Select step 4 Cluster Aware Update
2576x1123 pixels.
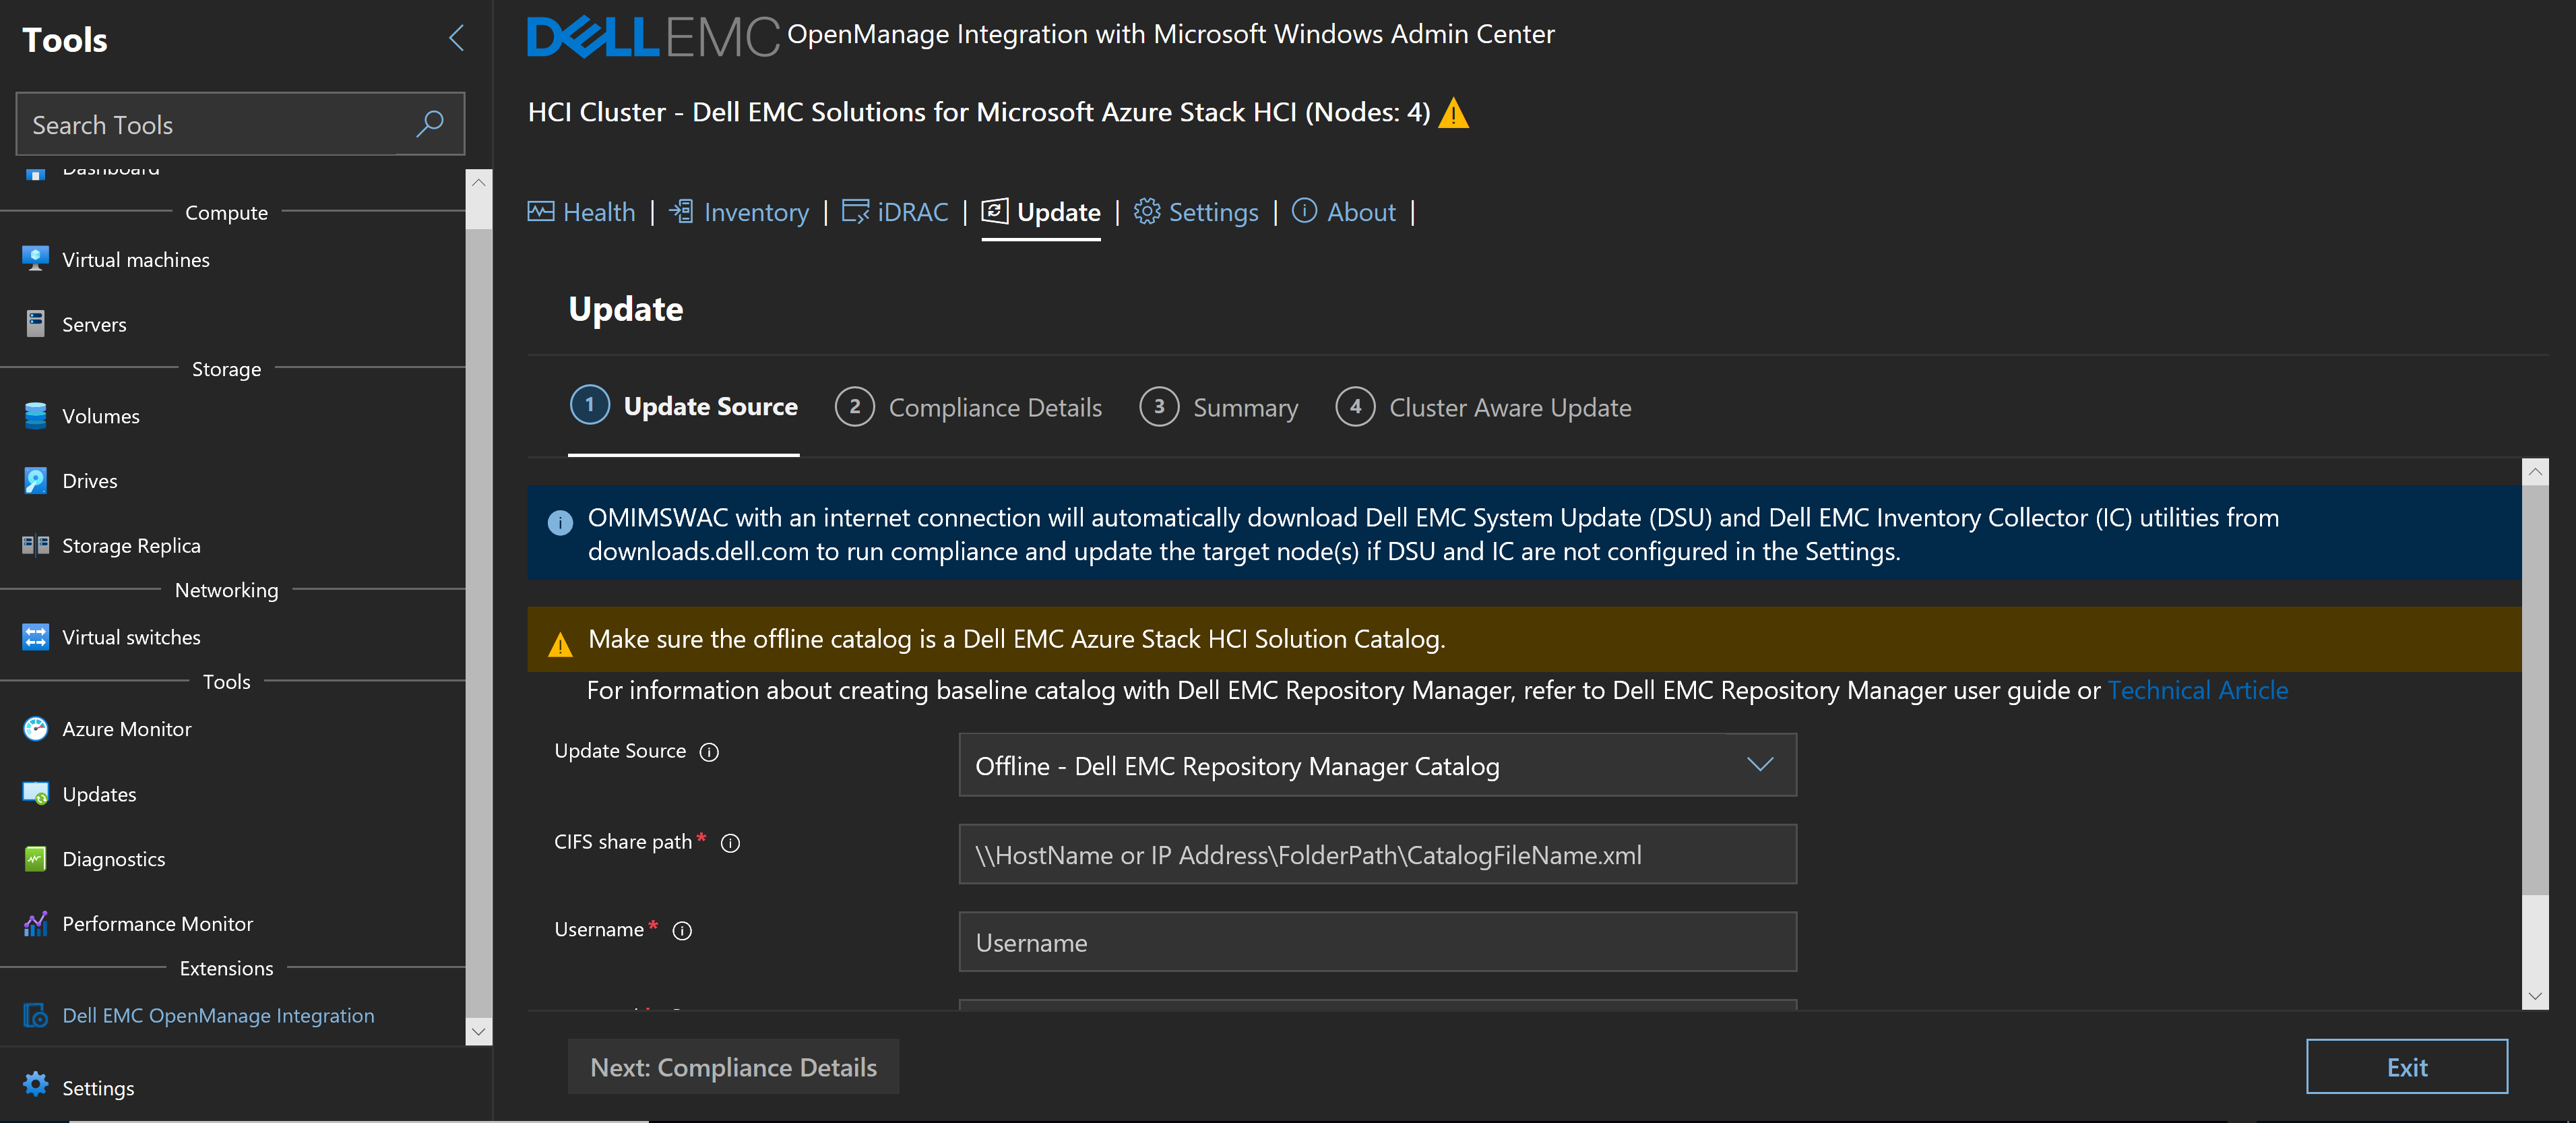click(1484, 407)
